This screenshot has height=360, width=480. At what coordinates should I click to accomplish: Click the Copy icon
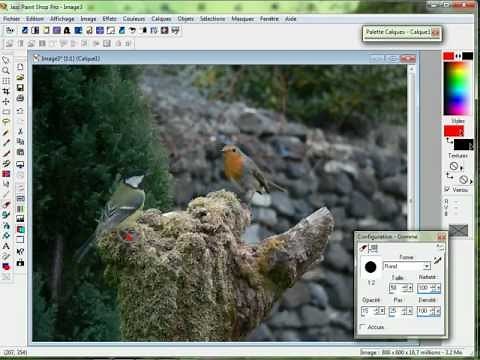click(x=20, y=142)
